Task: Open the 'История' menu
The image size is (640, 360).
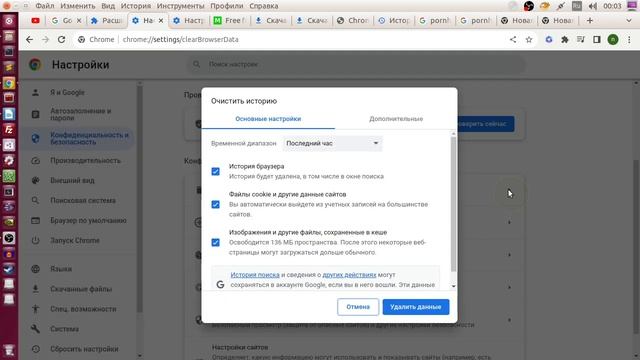Action: point(136,6)
